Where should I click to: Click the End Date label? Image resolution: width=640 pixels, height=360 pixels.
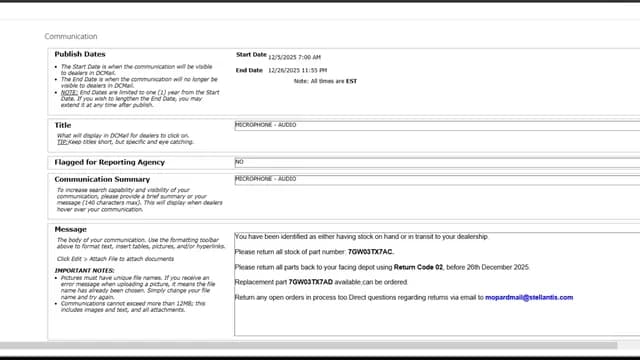coord(249,70)
